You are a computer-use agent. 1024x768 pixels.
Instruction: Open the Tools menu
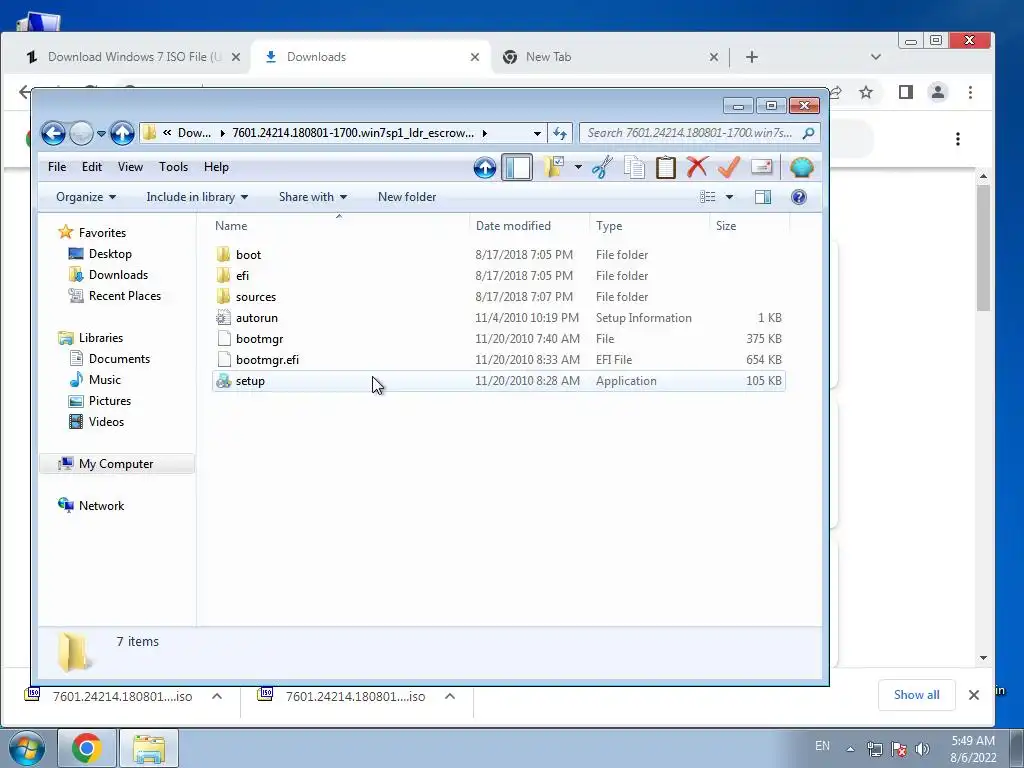[x=173, y=167]
